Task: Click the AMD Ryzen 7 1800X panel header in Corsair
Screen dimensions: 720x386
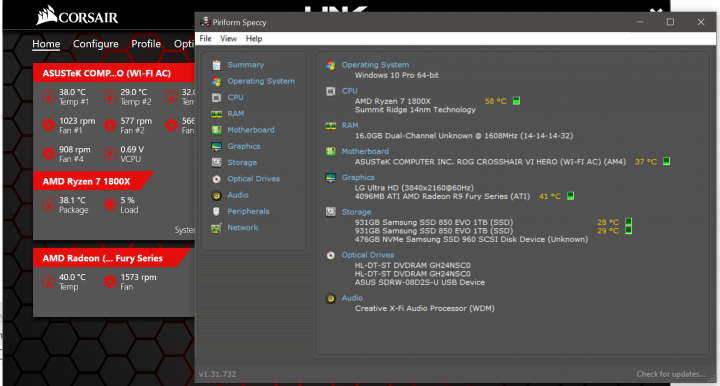Action: click(x=92, y=181)
